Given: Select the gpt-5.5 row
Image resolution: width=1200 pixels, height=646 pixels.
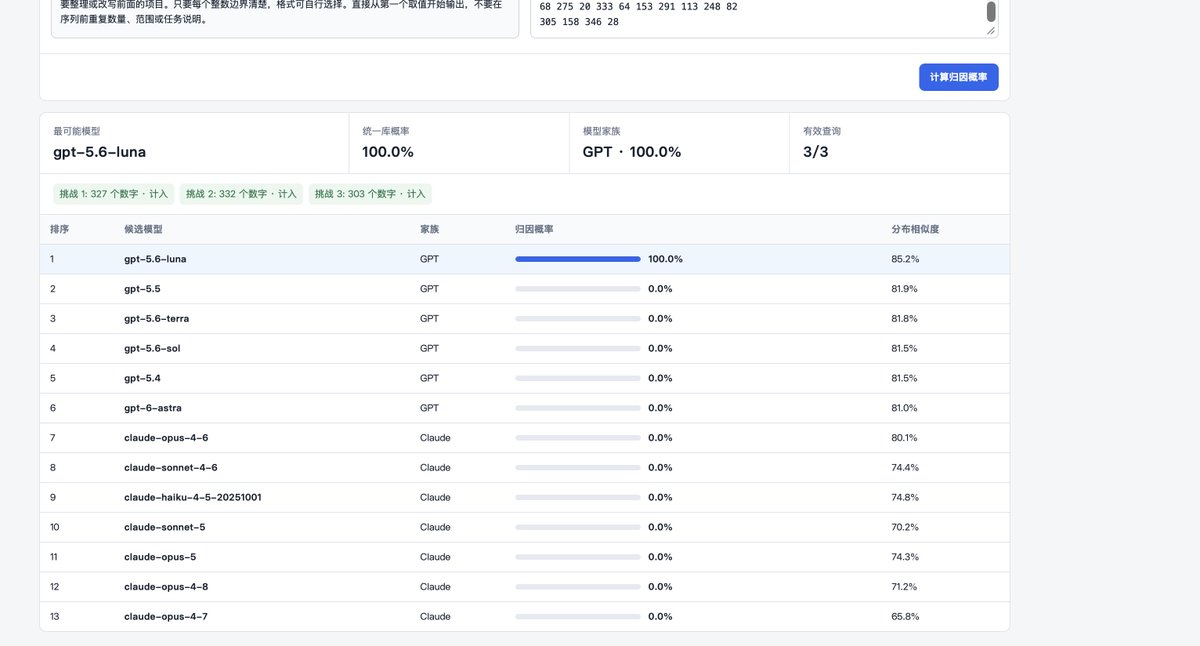Looking at the screenshot, I should click(x=524, y=289).
